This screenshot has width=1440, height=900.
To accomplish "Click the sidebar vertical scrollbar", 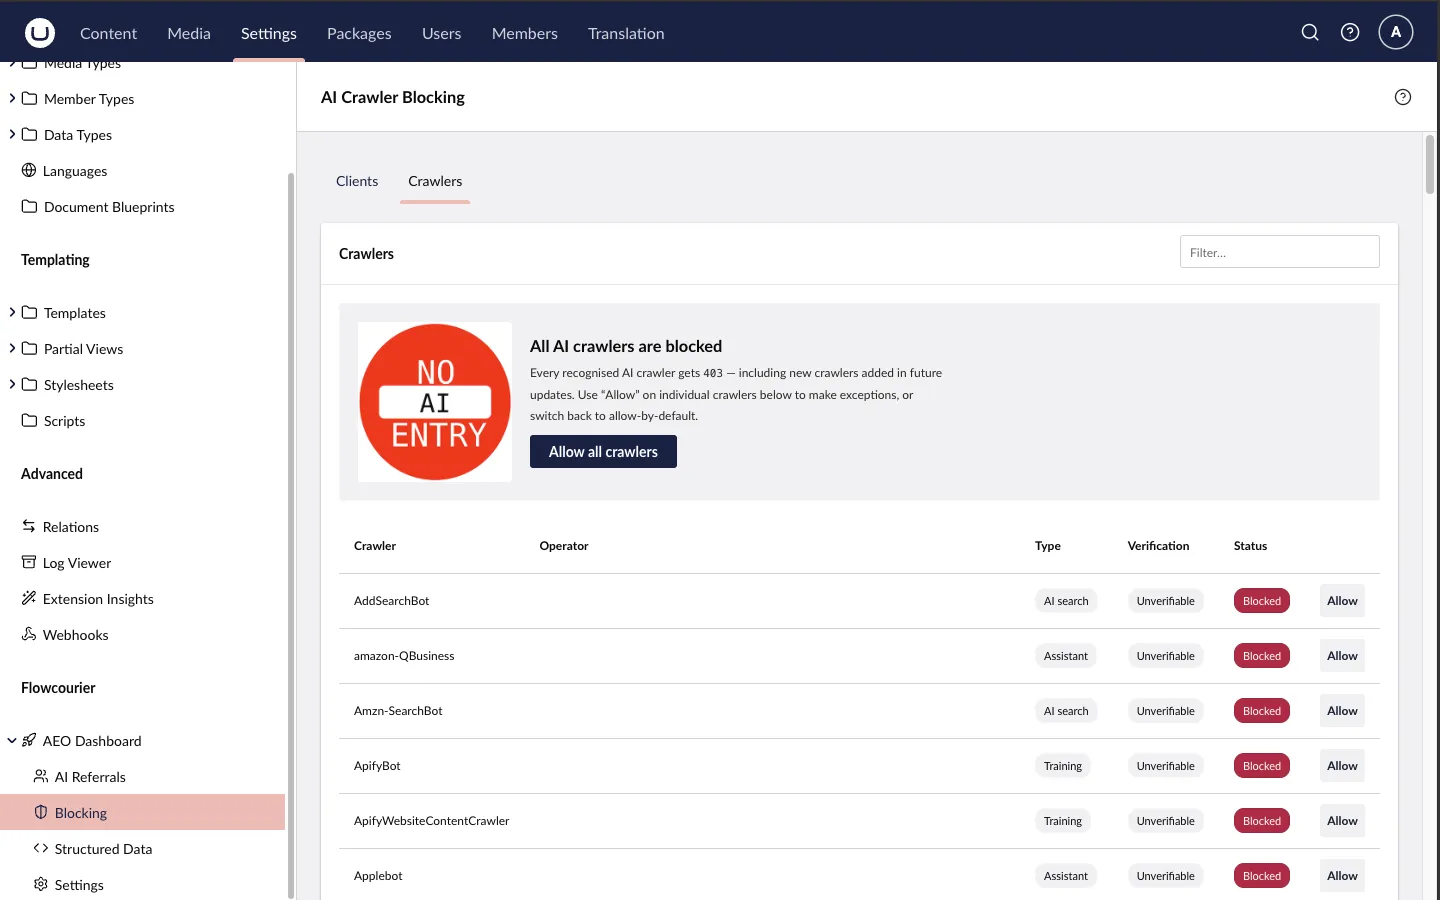I will click(291, 535).
